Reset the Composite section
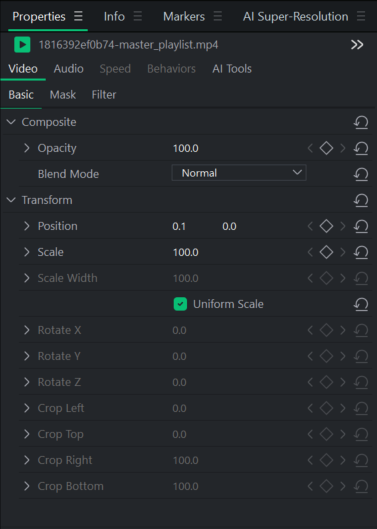Screen dimensions: 377x529 361,122
